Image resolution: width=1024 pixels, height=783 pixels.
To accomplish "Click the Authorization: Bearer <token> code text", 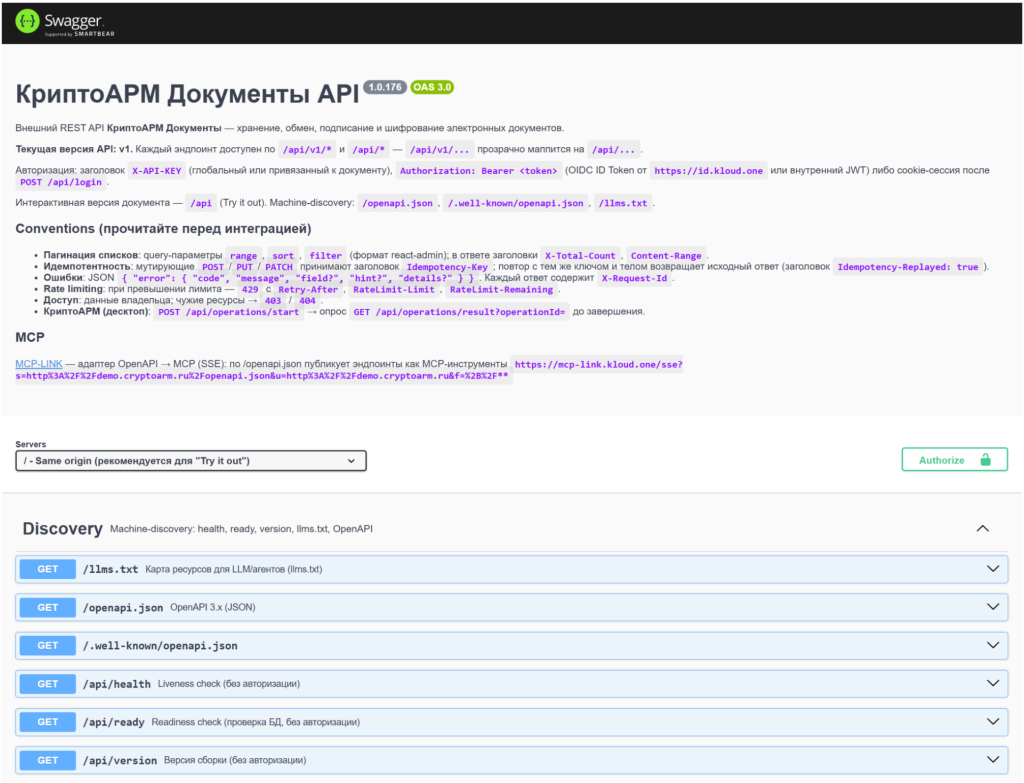I will (x=479, y=170).
